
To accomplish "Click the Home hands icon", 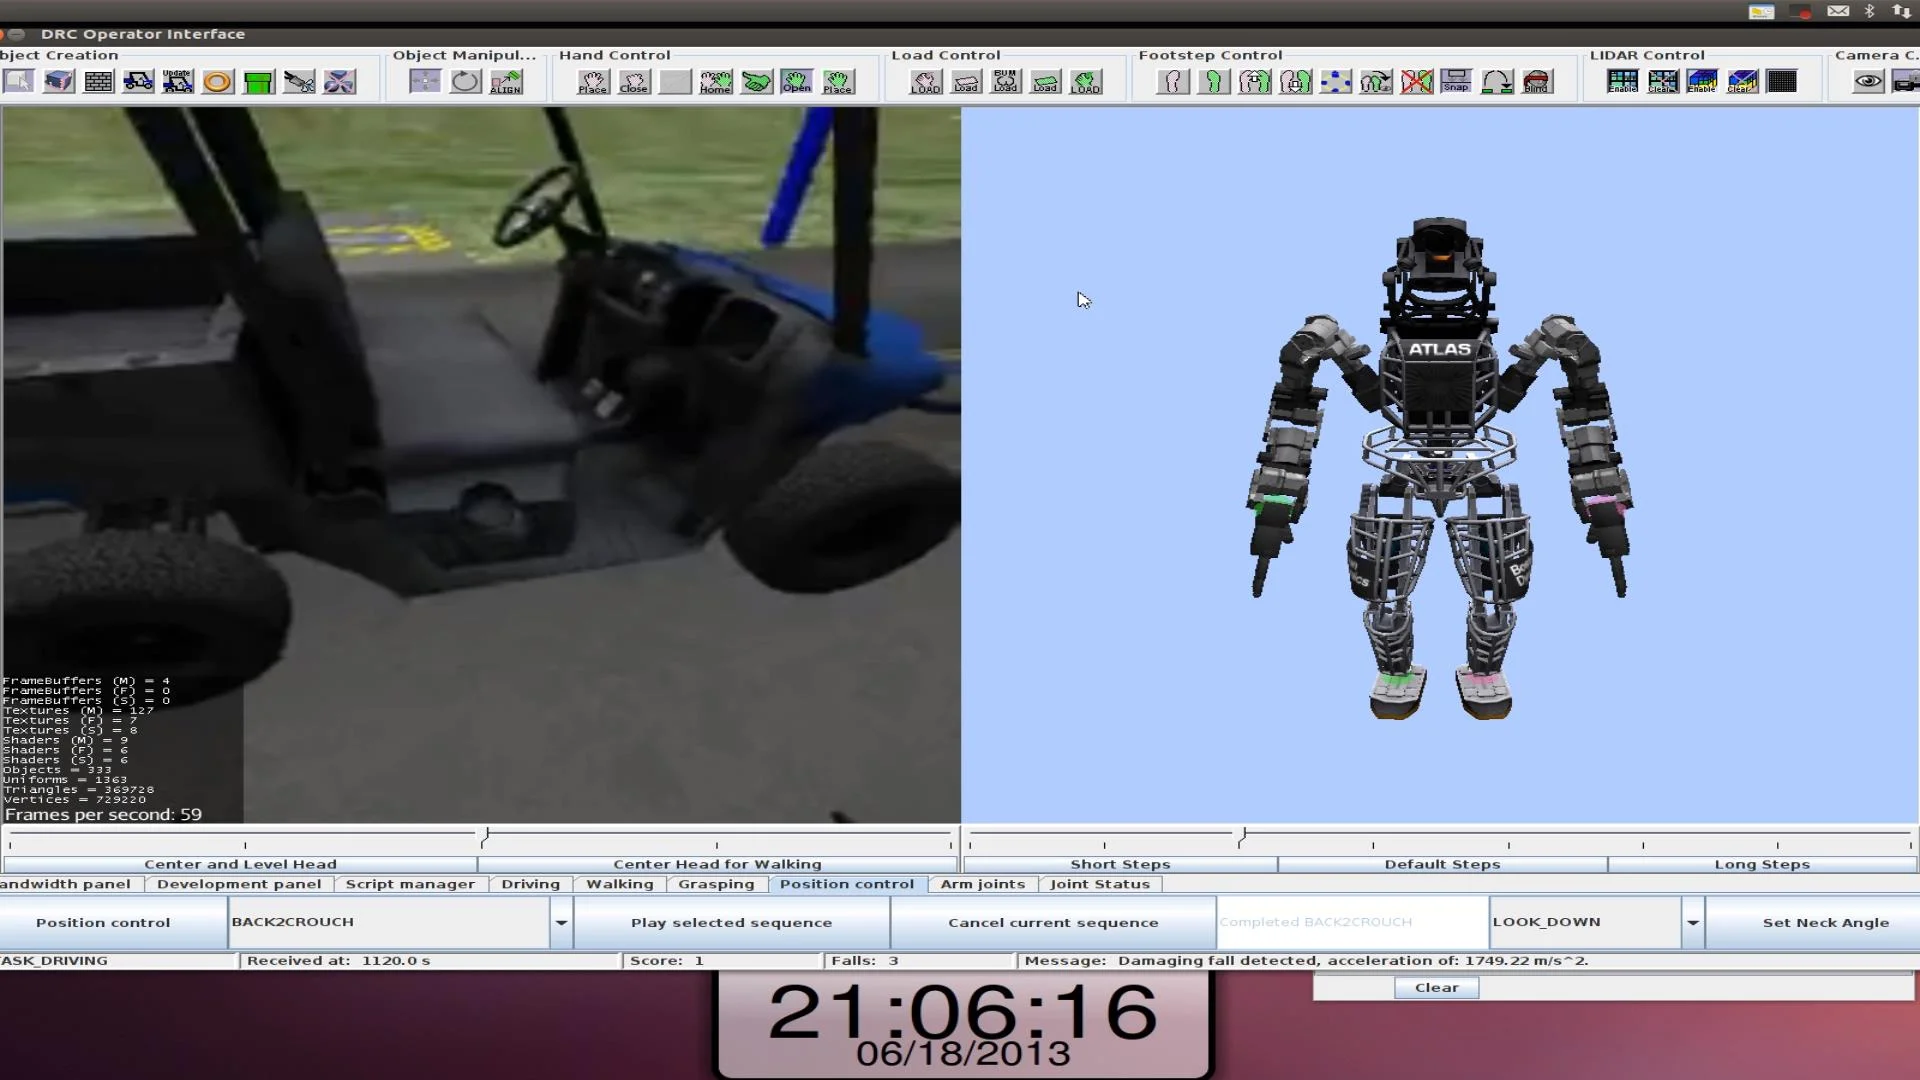I will pos(716,81).
